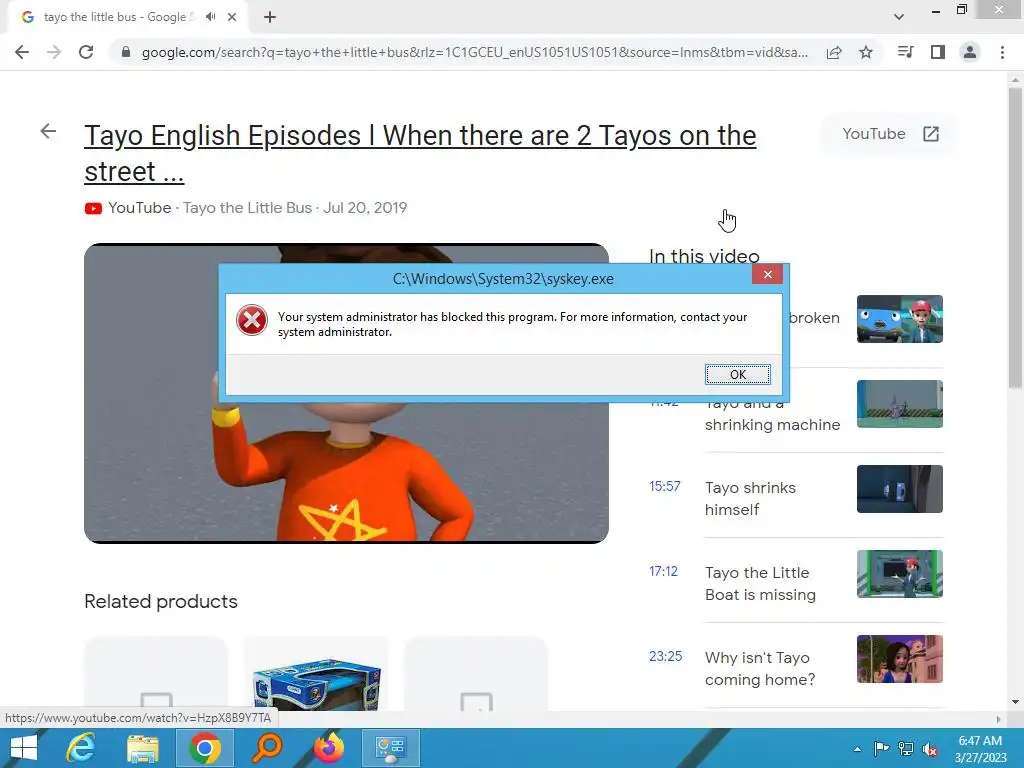Launch Firefox from the taskbar
The width and height of the screenshot is (1024, 768).
click(329, 748)
